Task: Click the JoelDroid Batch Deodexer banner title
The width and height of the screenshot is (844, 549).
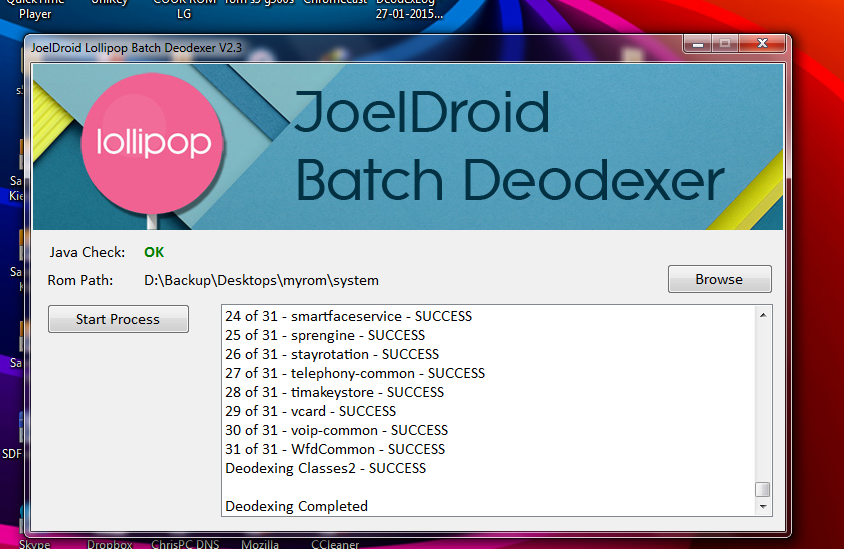Action: point(509,146)
